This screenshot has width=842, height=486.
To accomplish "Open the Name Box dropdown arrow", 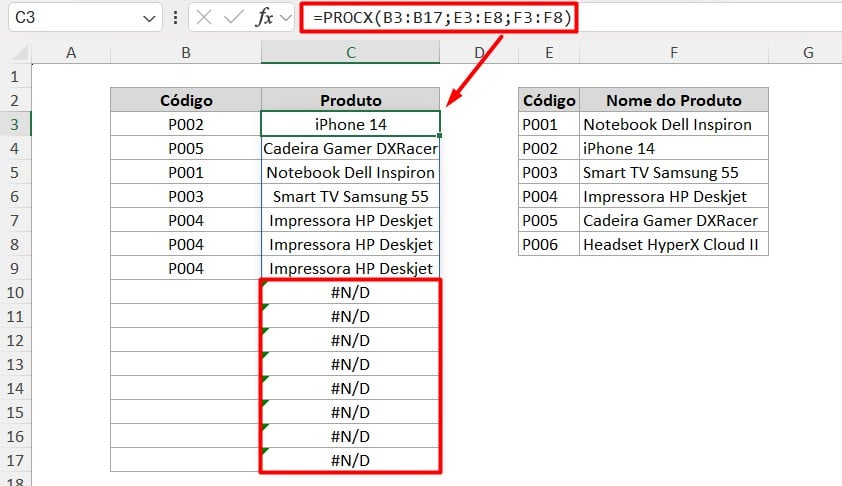I will click(149, 19).
